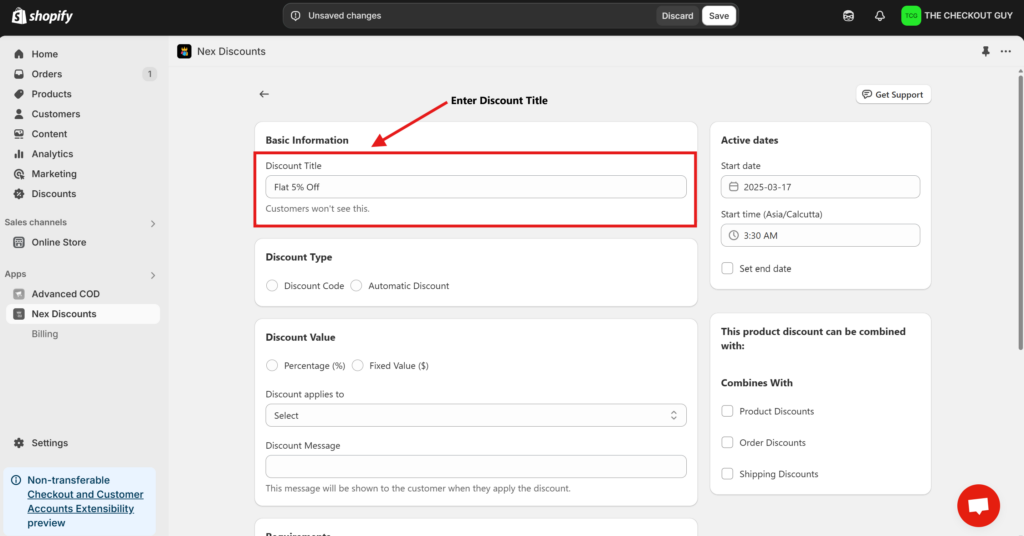The height and width of the screenshot is (536, 1024).
Task: Open the notifications bell icon
Action: point(880,16)
